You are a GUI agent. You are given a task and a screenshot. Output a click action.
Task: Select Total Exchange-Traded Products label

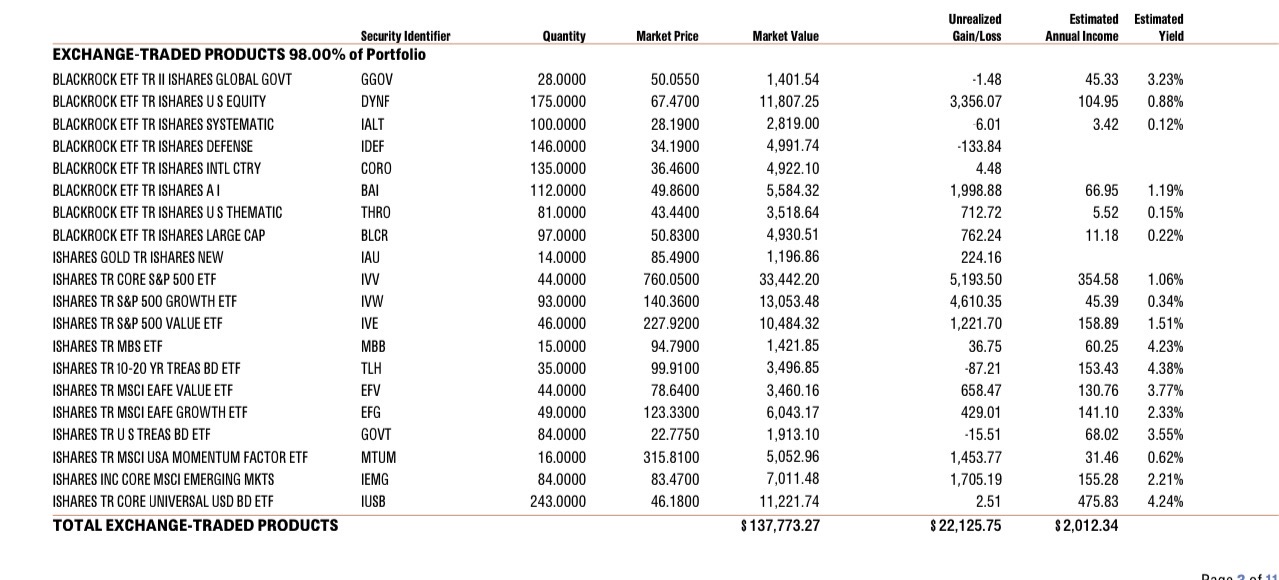[x=195, y=525]
